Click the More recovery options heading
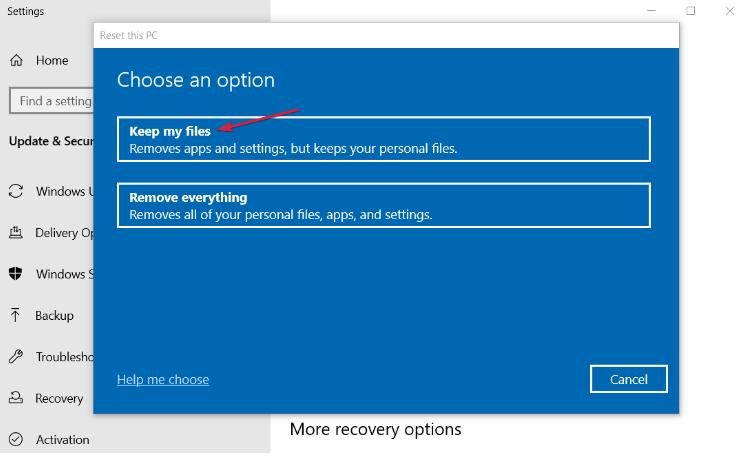The height and width of the screenshot is (459, 738). click(376, 429)
